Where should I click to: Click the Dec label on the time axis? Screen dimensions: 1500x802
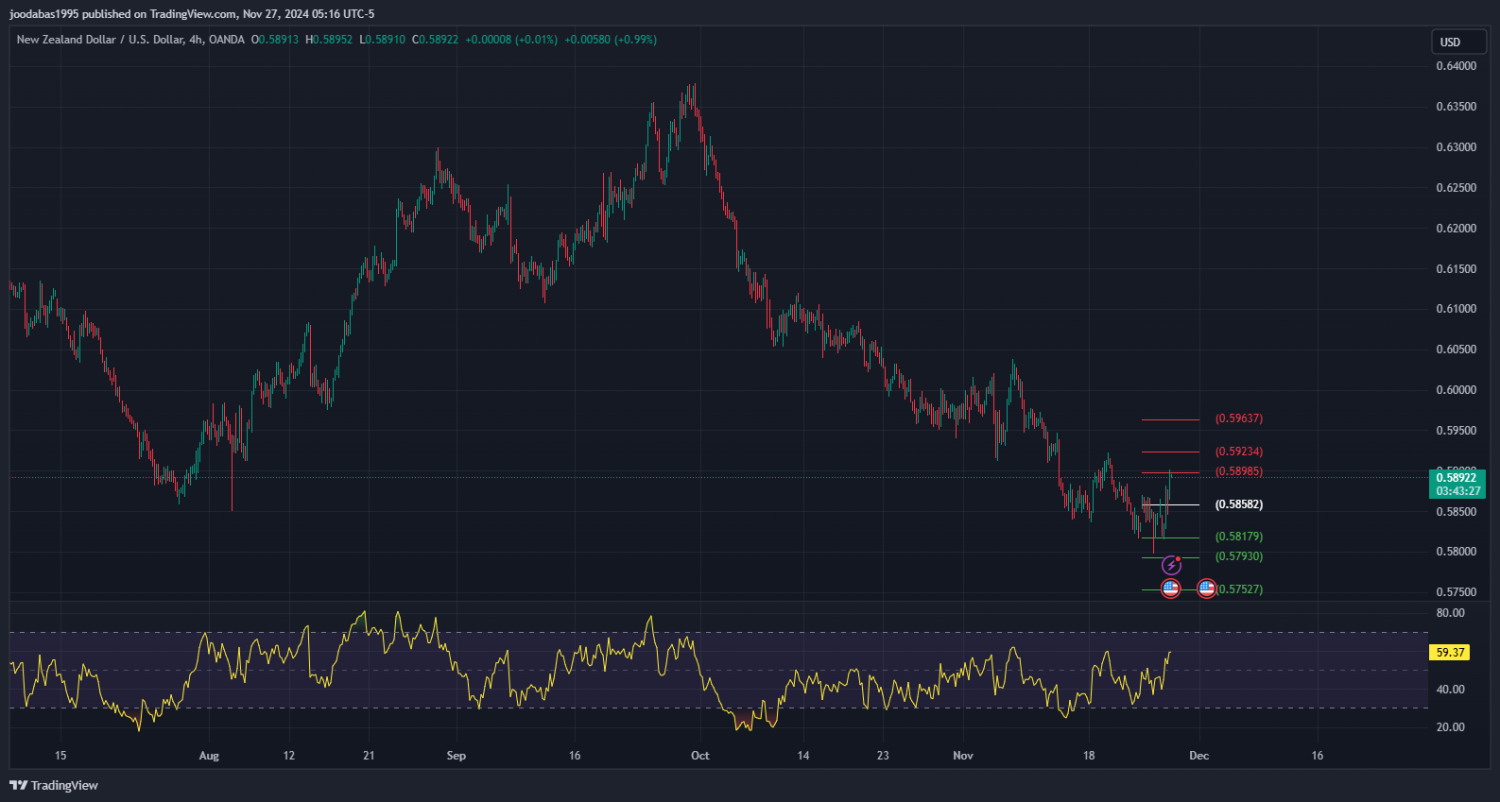click(1199, 756)
